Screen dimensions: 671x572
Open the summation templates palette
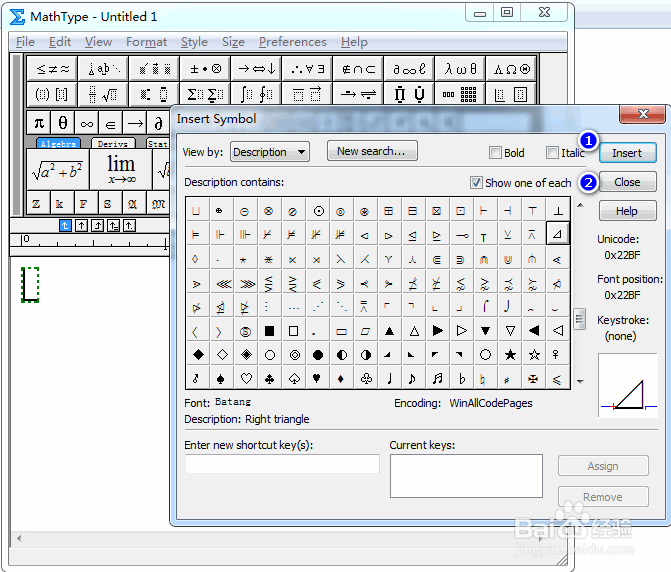pyautogui.click(x=205, y=94)
